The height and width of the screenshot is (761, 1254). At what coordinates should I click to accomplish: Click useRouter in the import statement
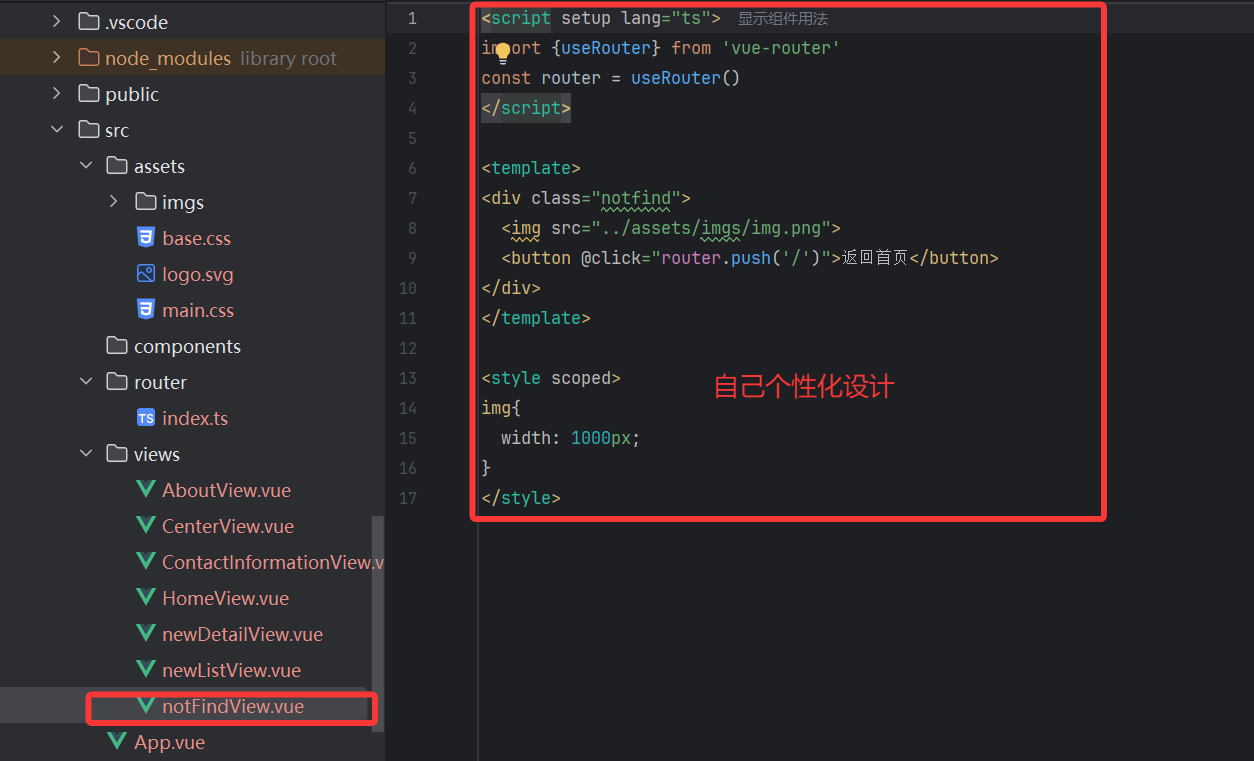(606, 48)
